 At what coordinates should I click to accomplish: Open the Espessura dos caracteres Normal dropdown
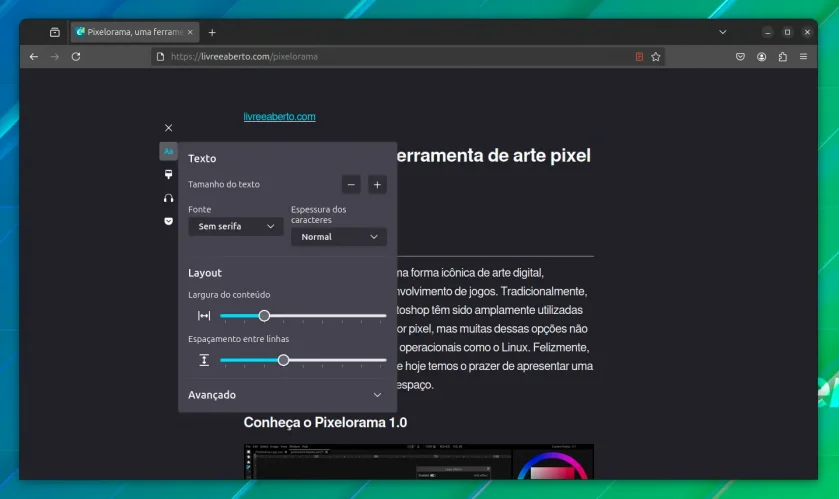coord(339,237)
